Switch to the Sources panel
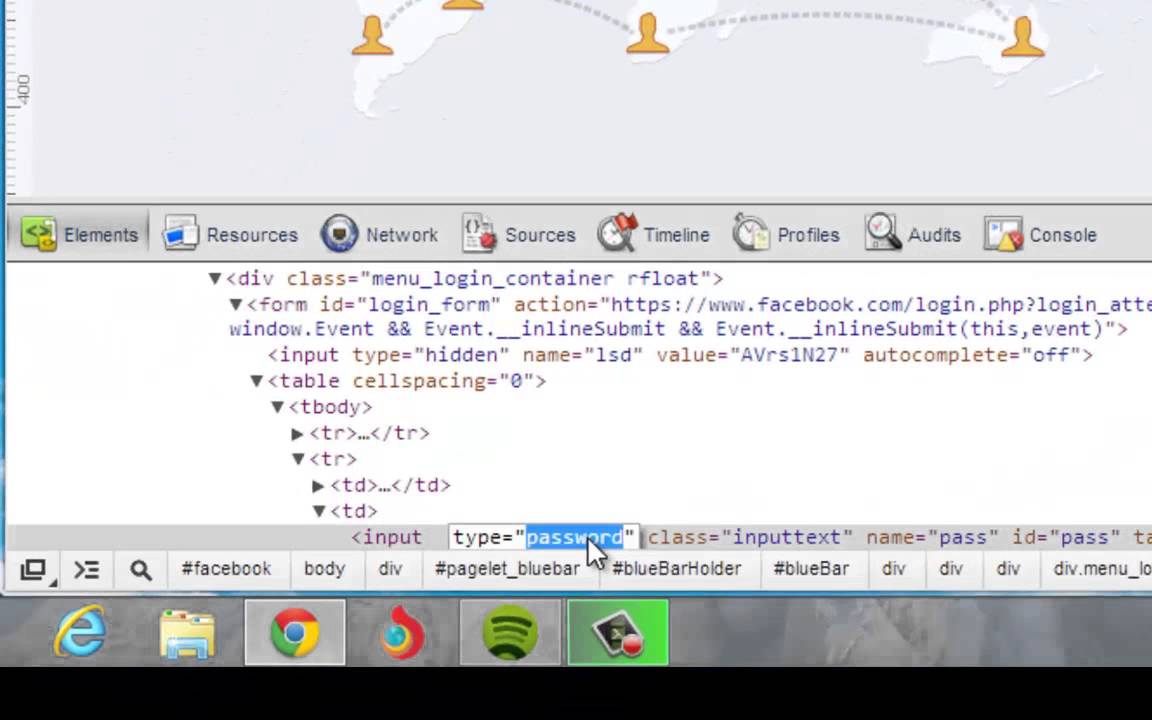The image size is (1152, 720). (519, 234)
